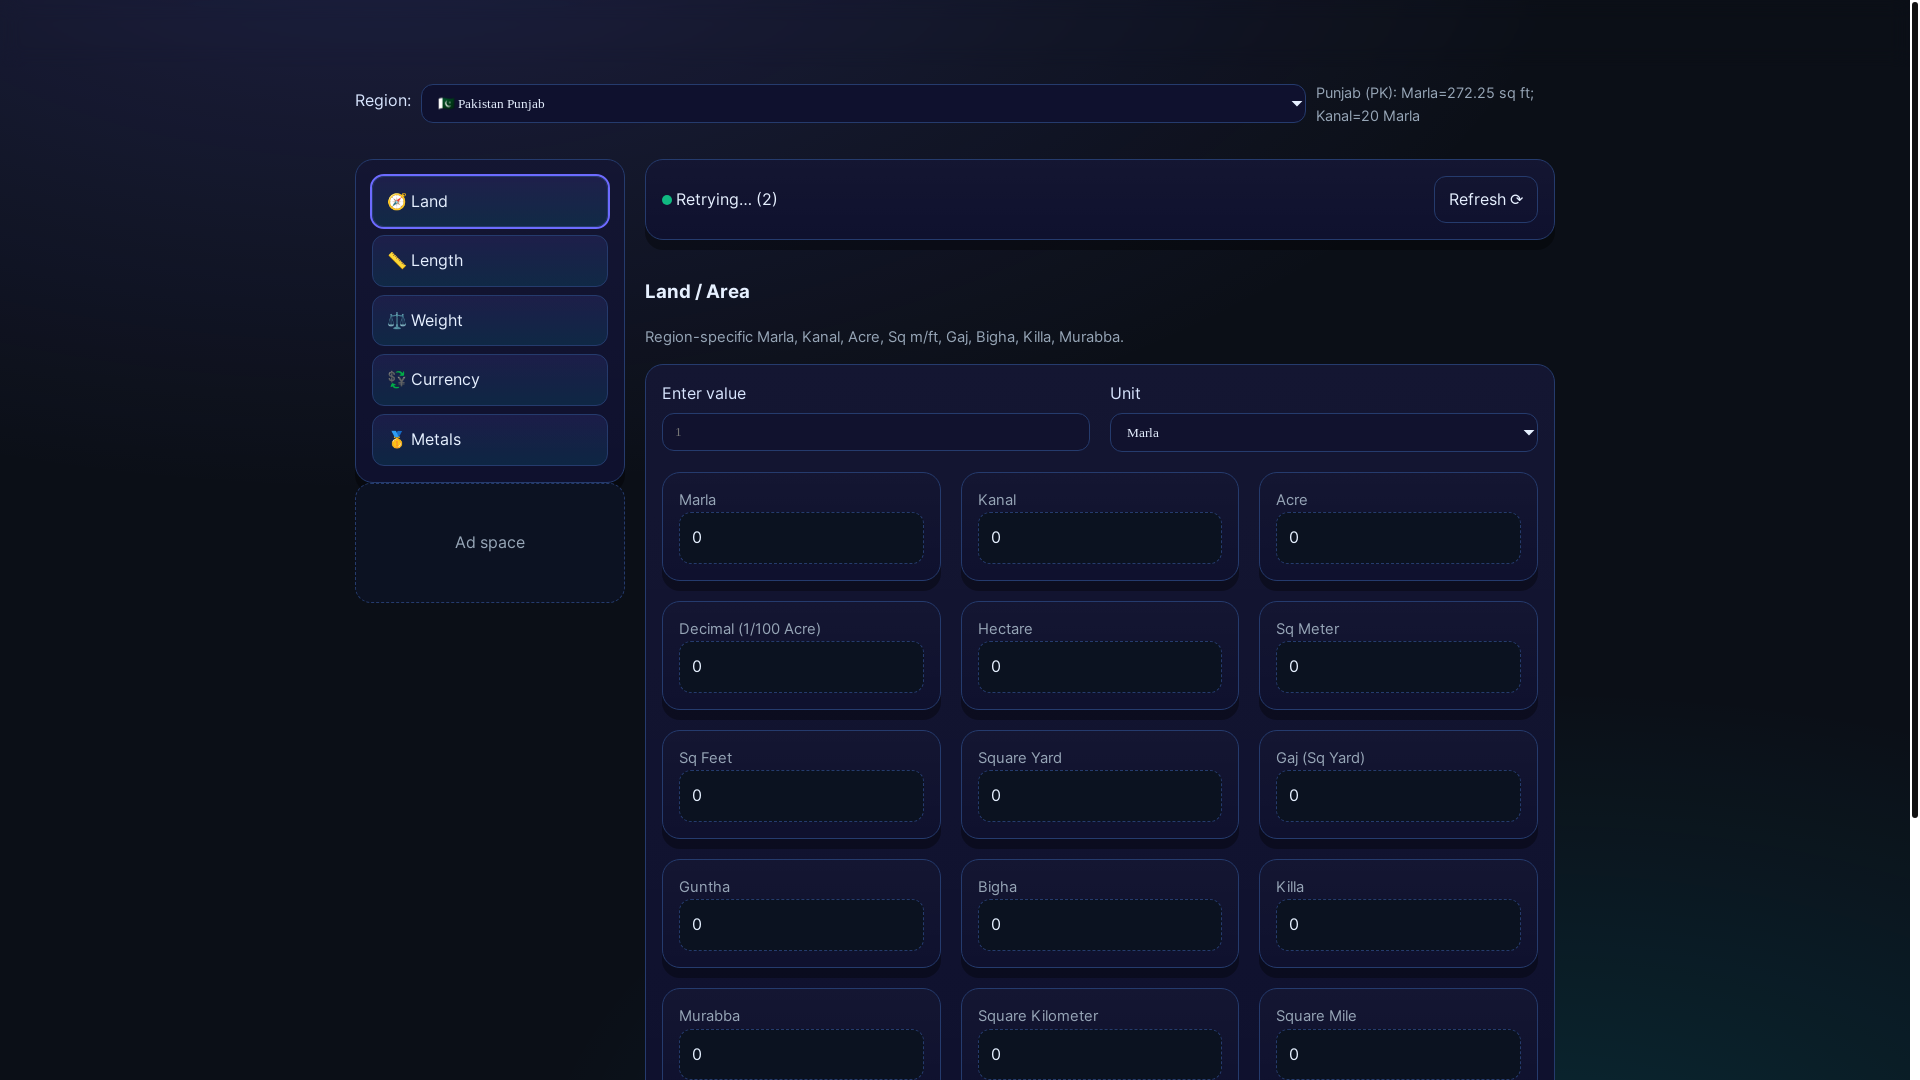The width and height of the screenshot is (1920, 1080).
Task: Click the 'Gaj (Sq Yard)' card label
Action: tap(1320, 758)
